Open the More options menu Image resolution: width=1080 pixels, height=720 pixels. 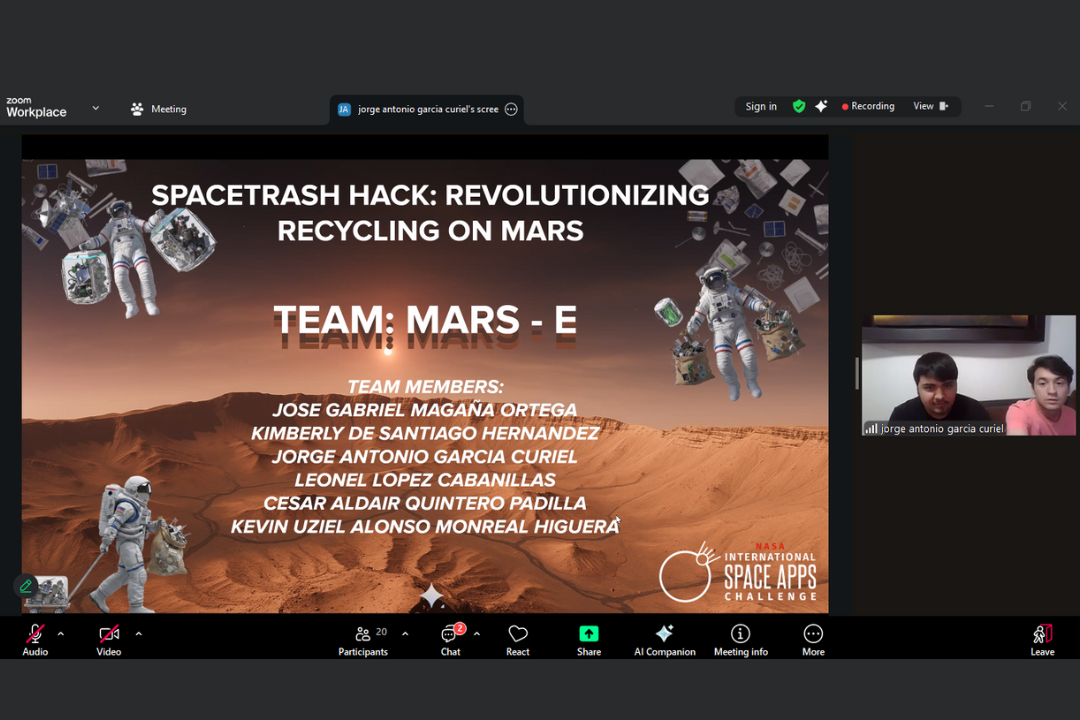[x=813, y=639]
